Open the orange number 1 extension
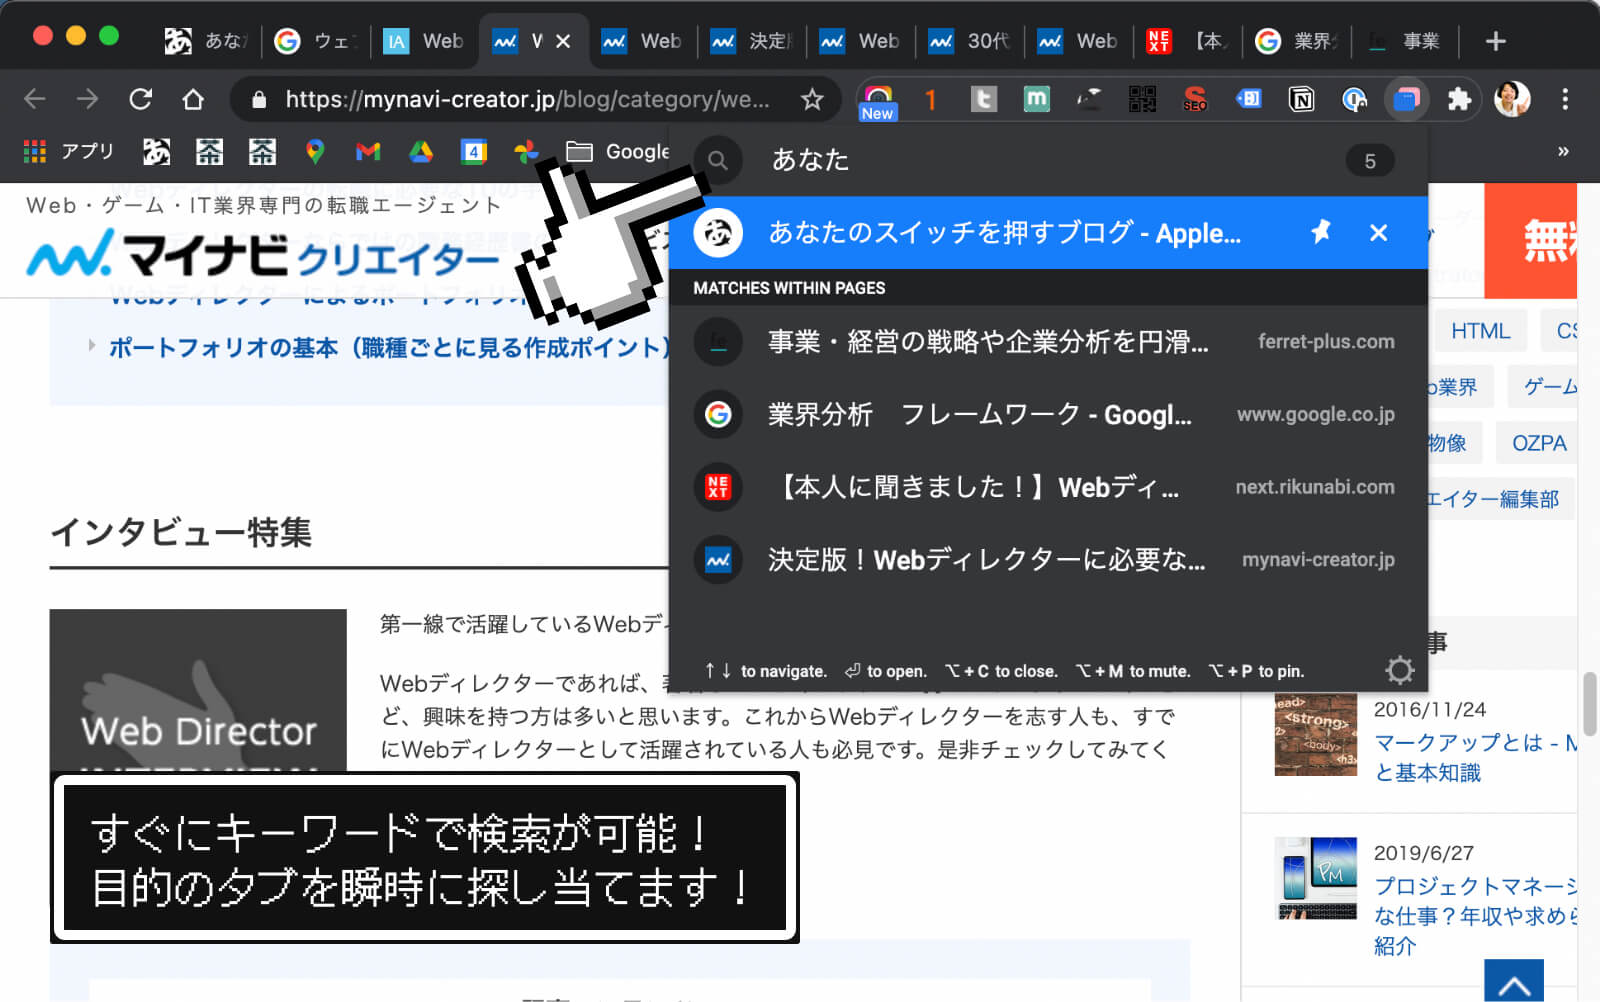The image size is (1600, 1002). click(931, 99)
